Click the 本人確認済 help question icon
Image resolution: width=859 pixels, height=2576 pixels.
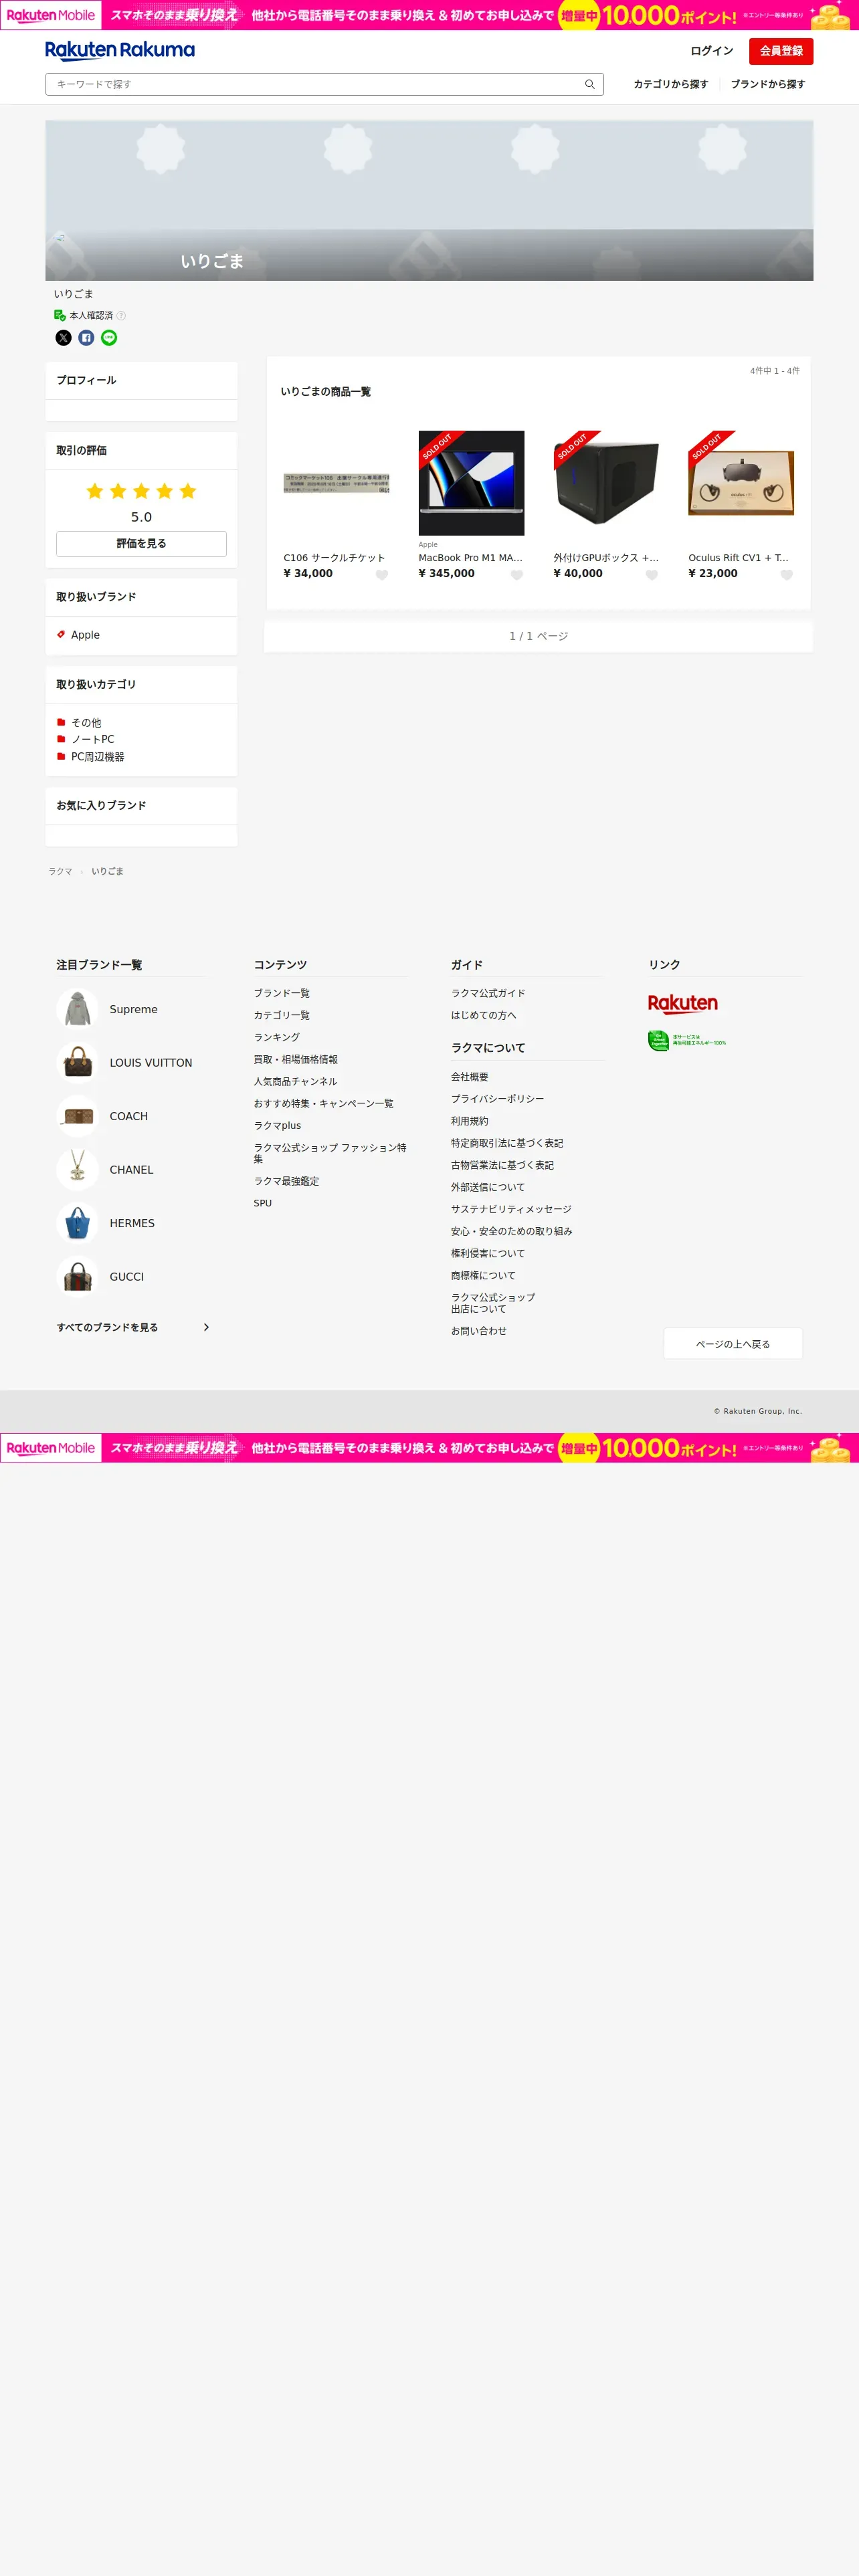(x=121, y=316)
